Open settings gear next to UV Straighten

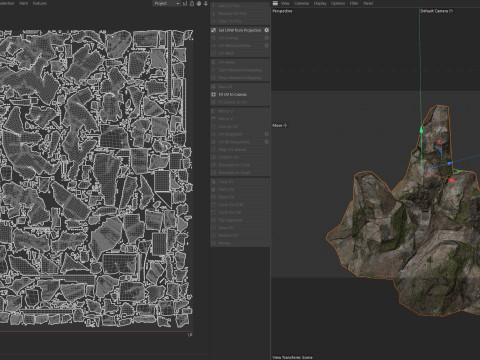tap(266, 134)
